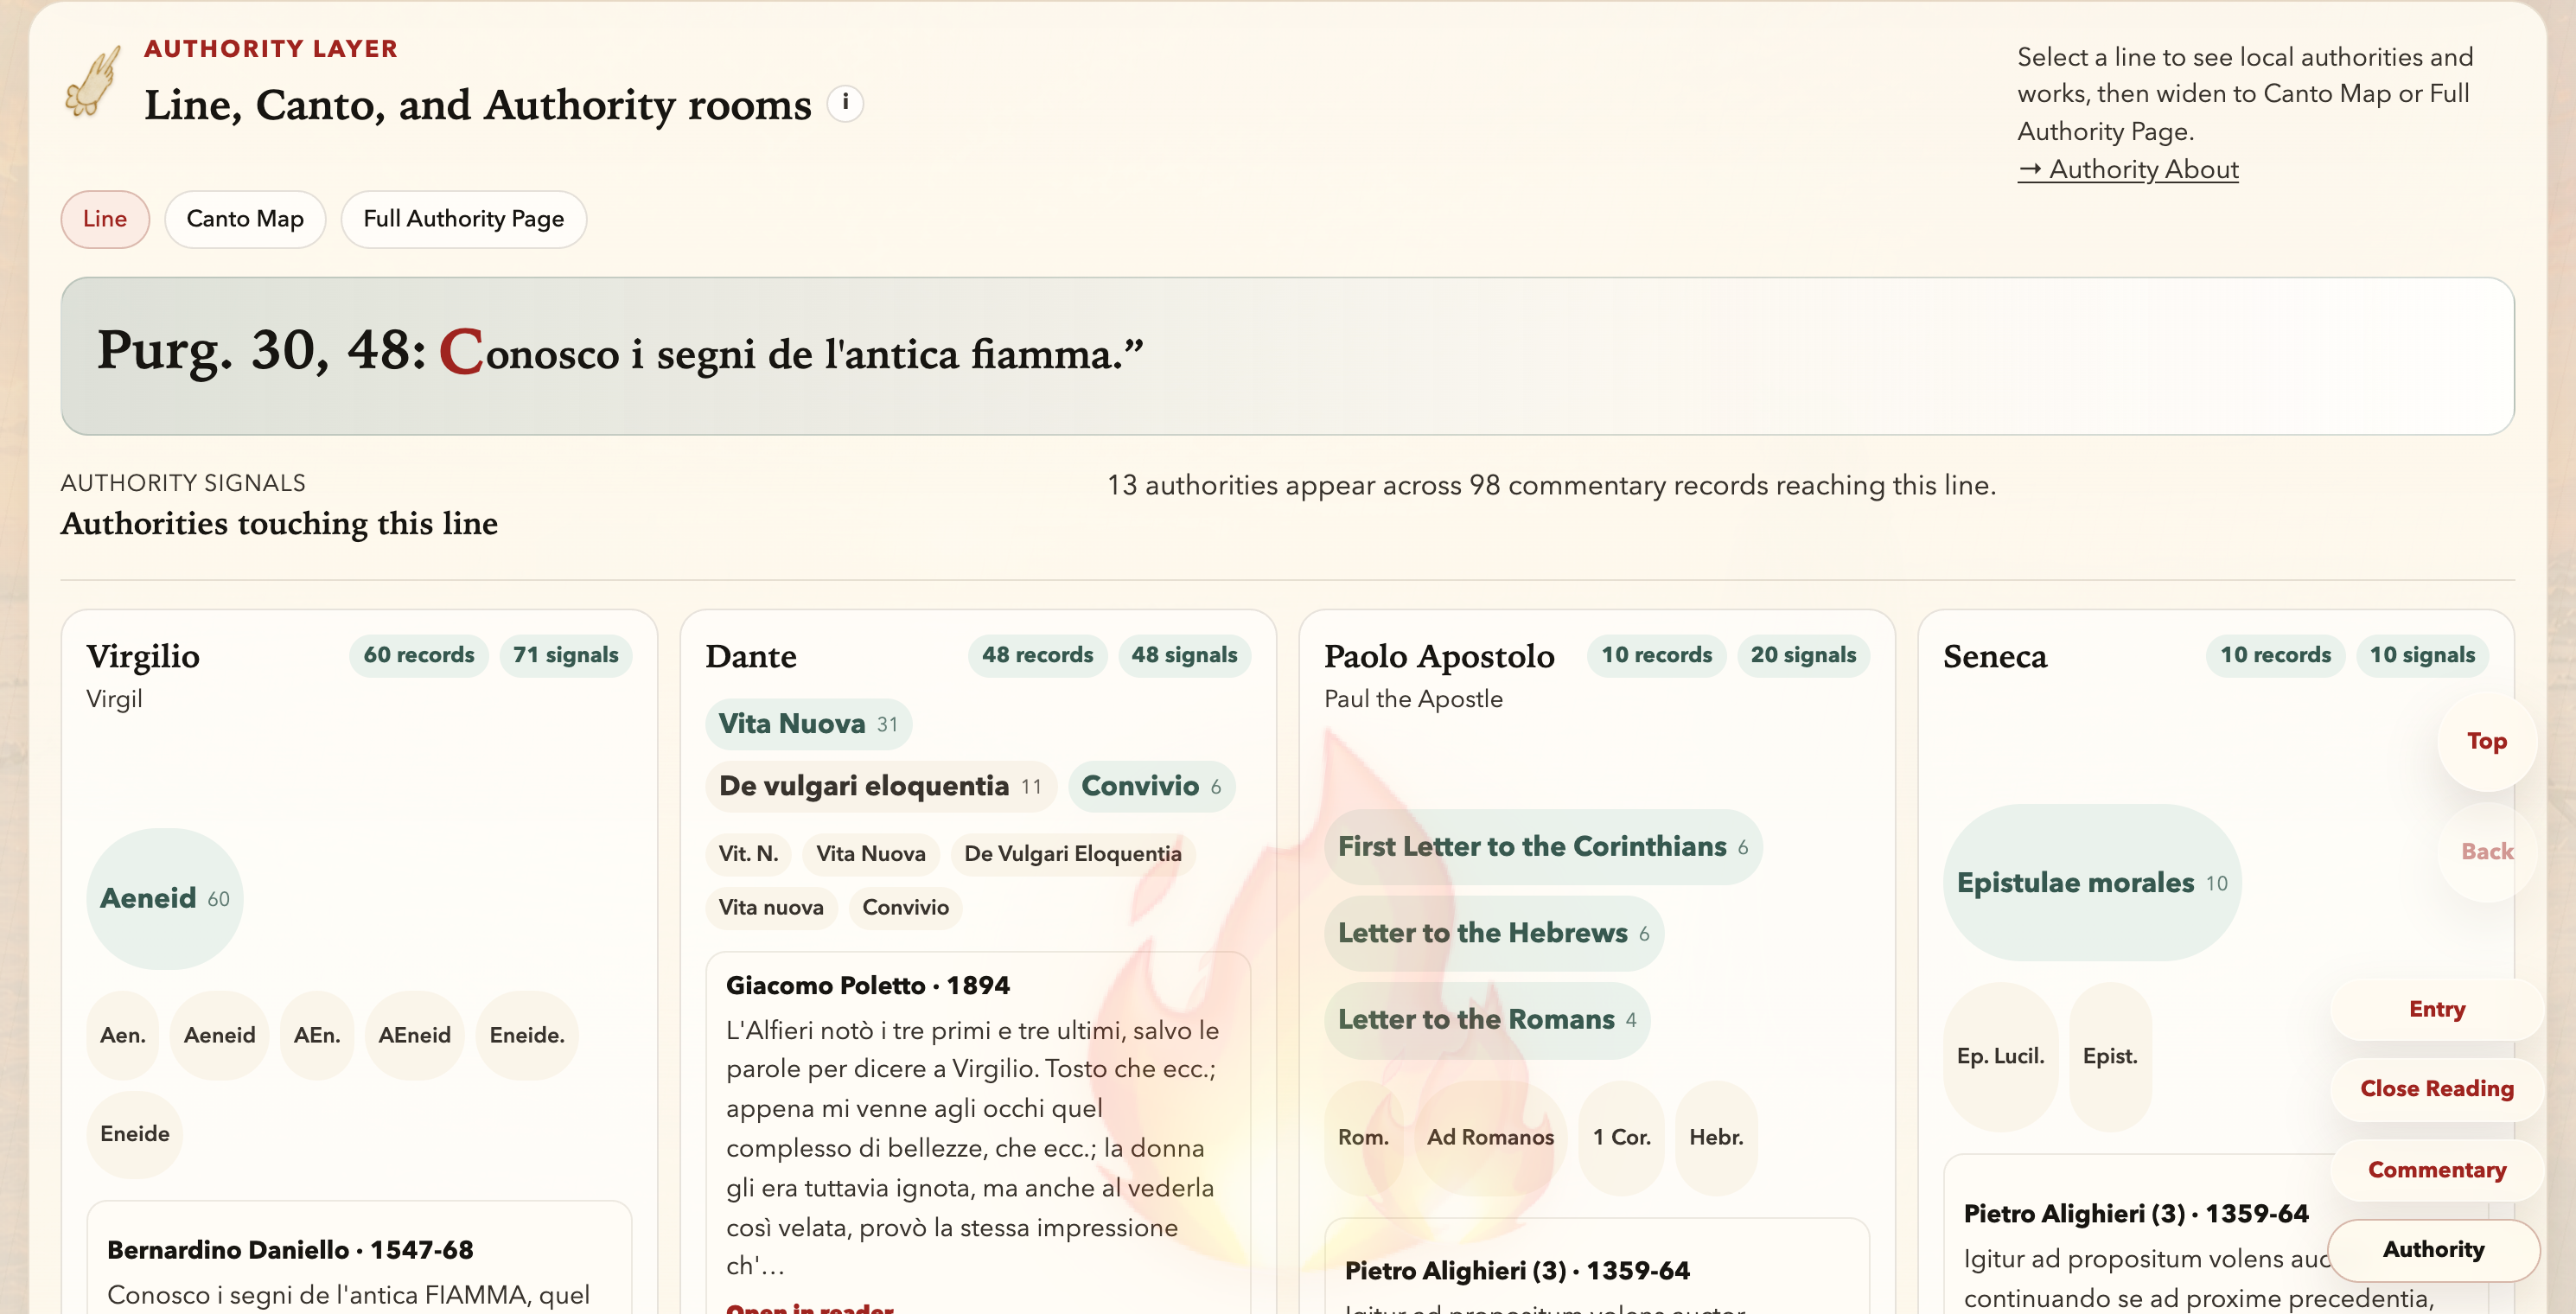2576x1314 pixels.
Task: Click the Seneca authority name
Action: [x=1995, y=656]
